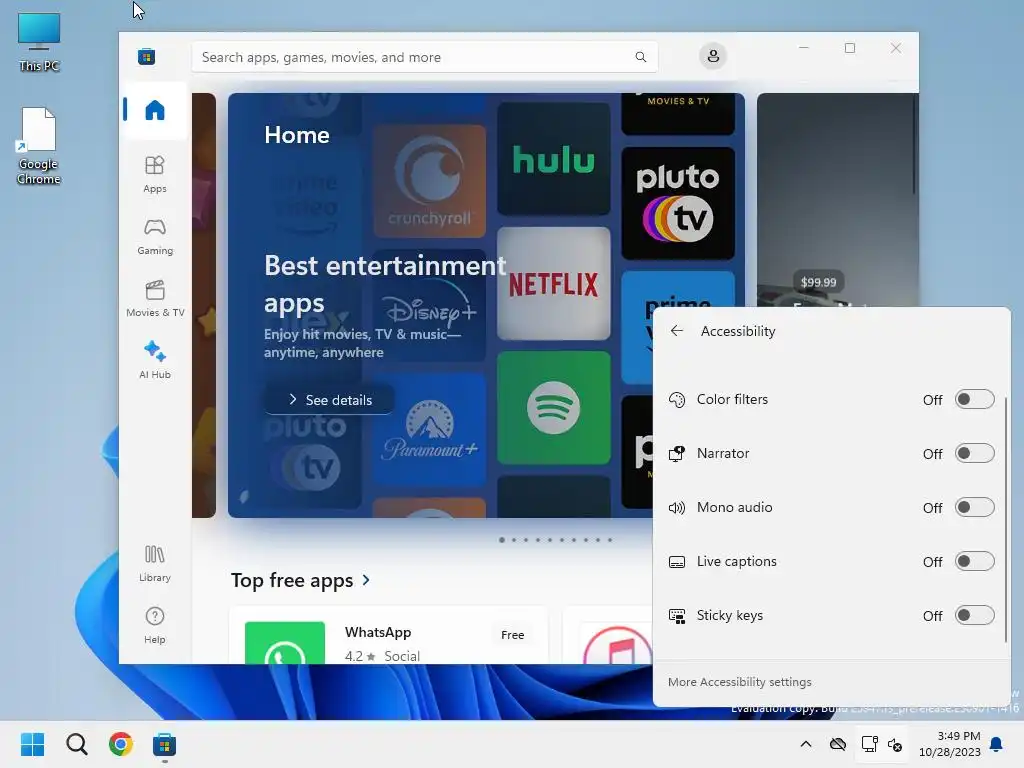Click the OneDrive cloud tray icon
This screenshot has height=768, width=1024.
coord(838,744)
